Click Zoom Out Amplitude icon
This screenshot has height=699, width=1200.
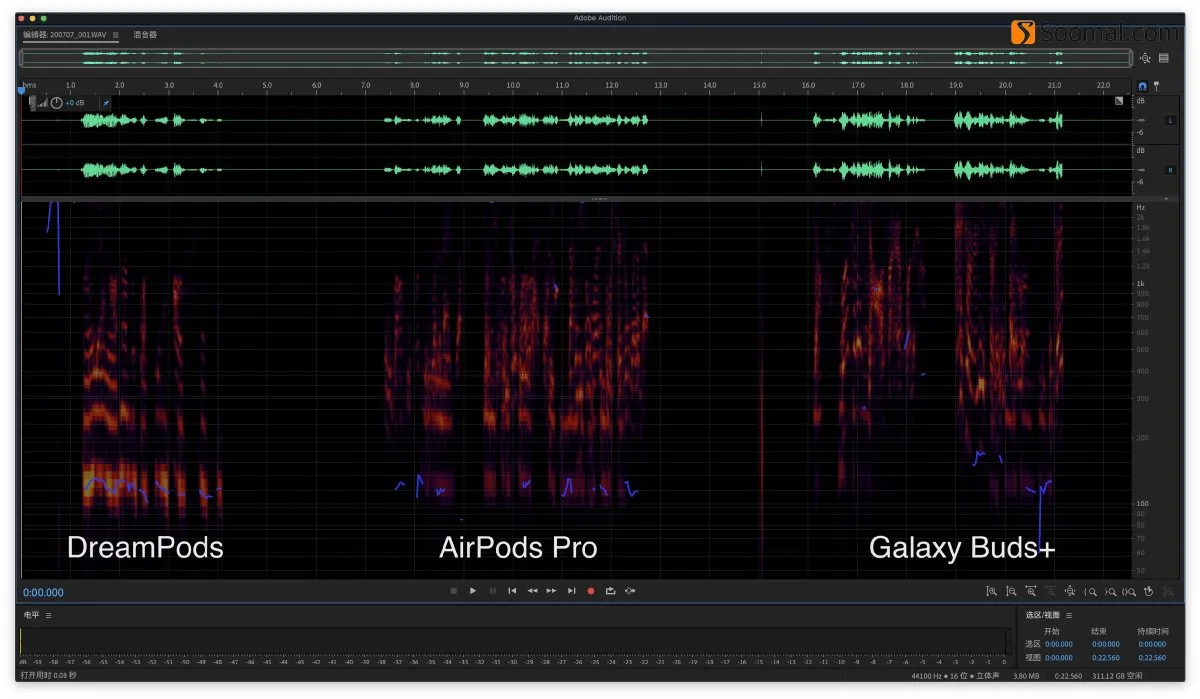tap(1011, 591)
